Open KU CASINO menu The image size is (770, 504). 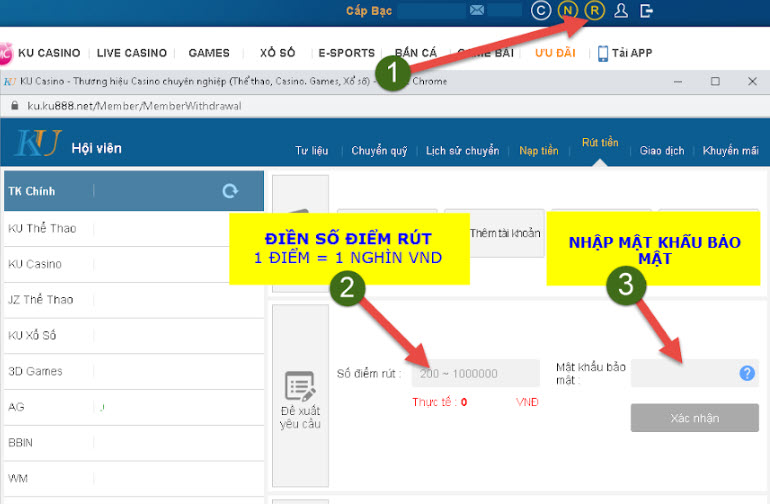[49, 53]
